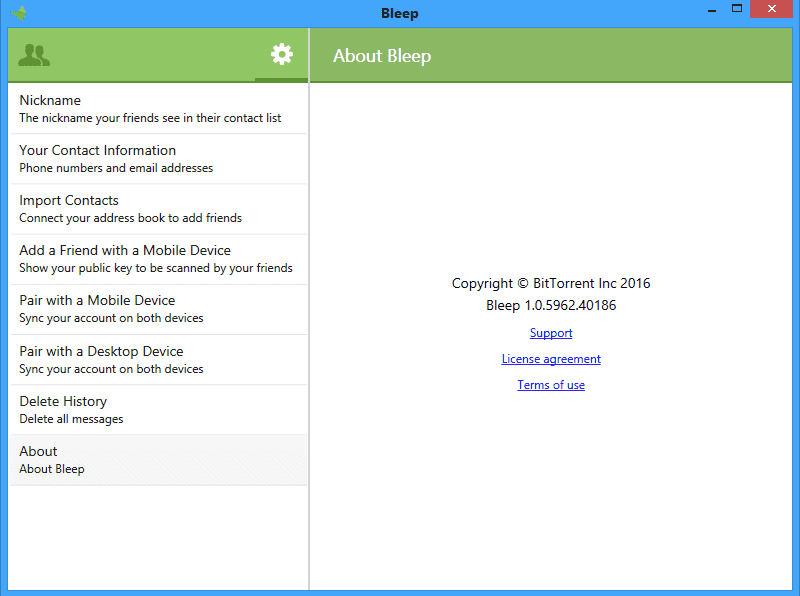
Task: Select the About Bleep entry
Action: (x=159, y=460)
